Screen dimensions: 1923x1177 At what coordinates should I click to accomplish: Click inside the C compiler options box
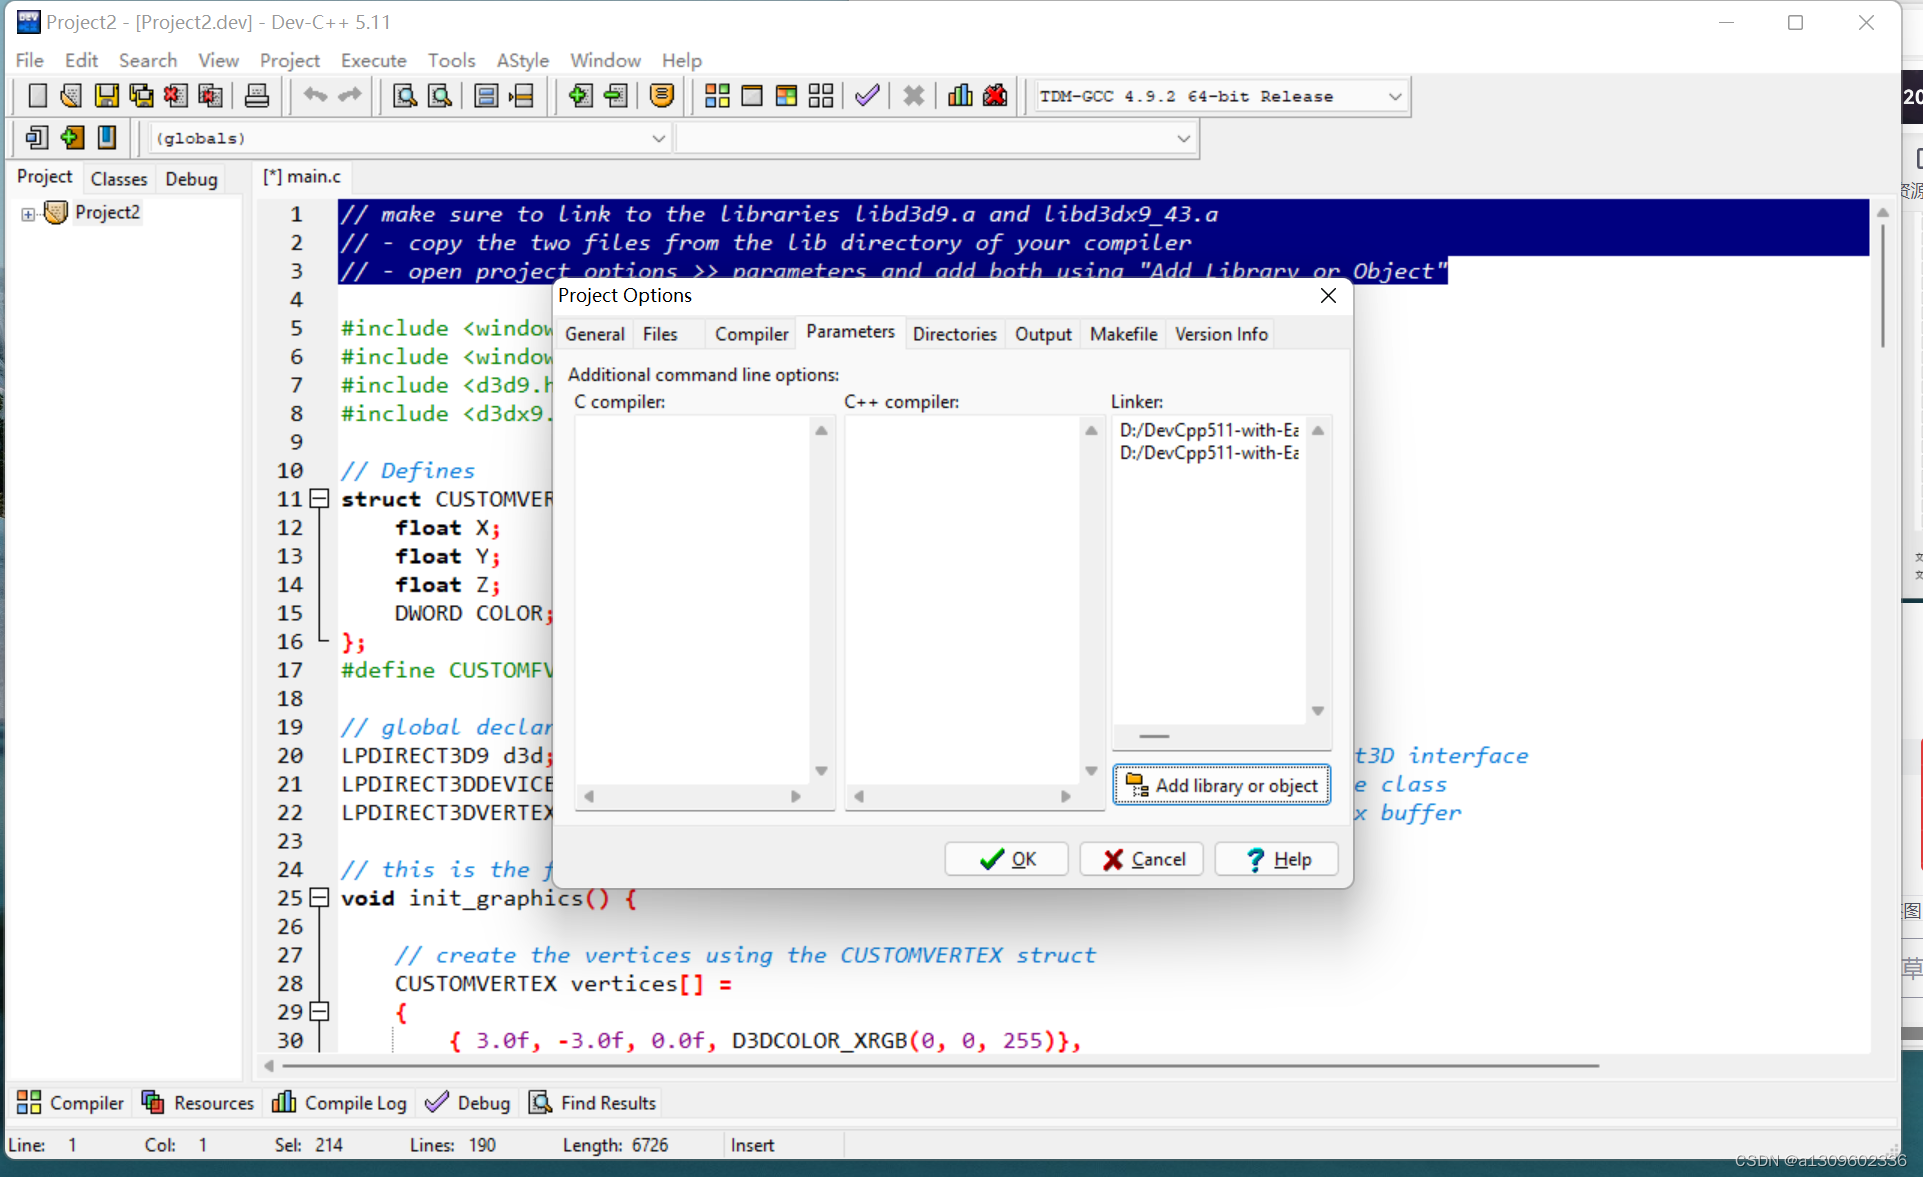point(692,600)
